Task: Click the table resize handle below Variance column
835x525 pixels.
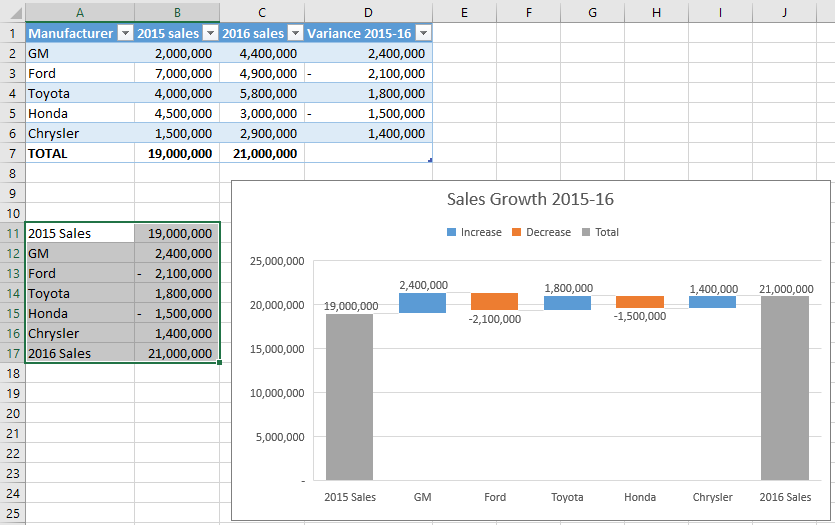Action: click(430, 160)
